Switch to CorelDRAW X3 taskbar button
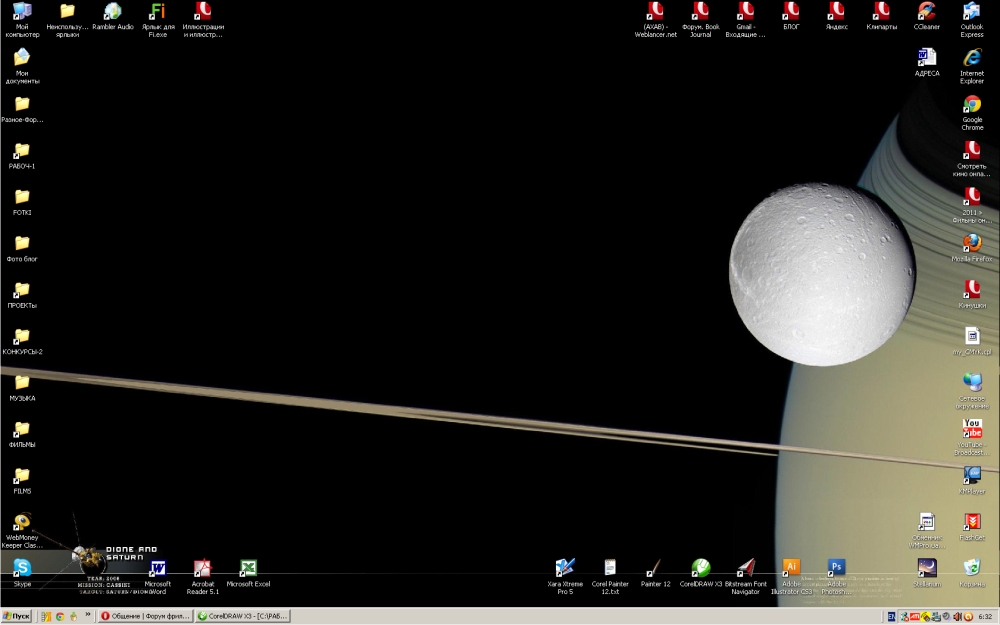The image size is (1000, 625). [242, 616]
